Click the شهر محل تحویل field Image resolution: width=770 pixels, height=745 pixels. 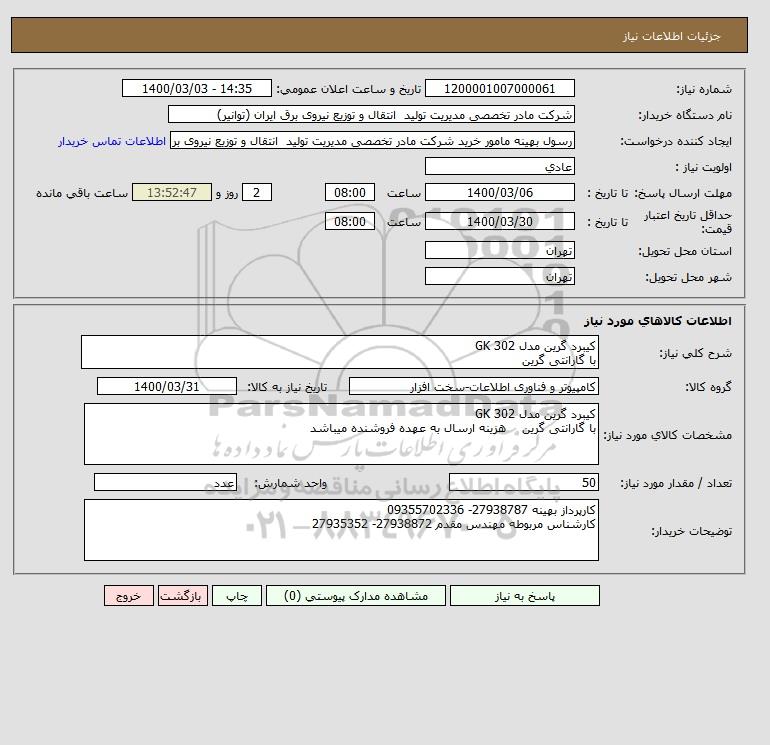coord(499,276)
